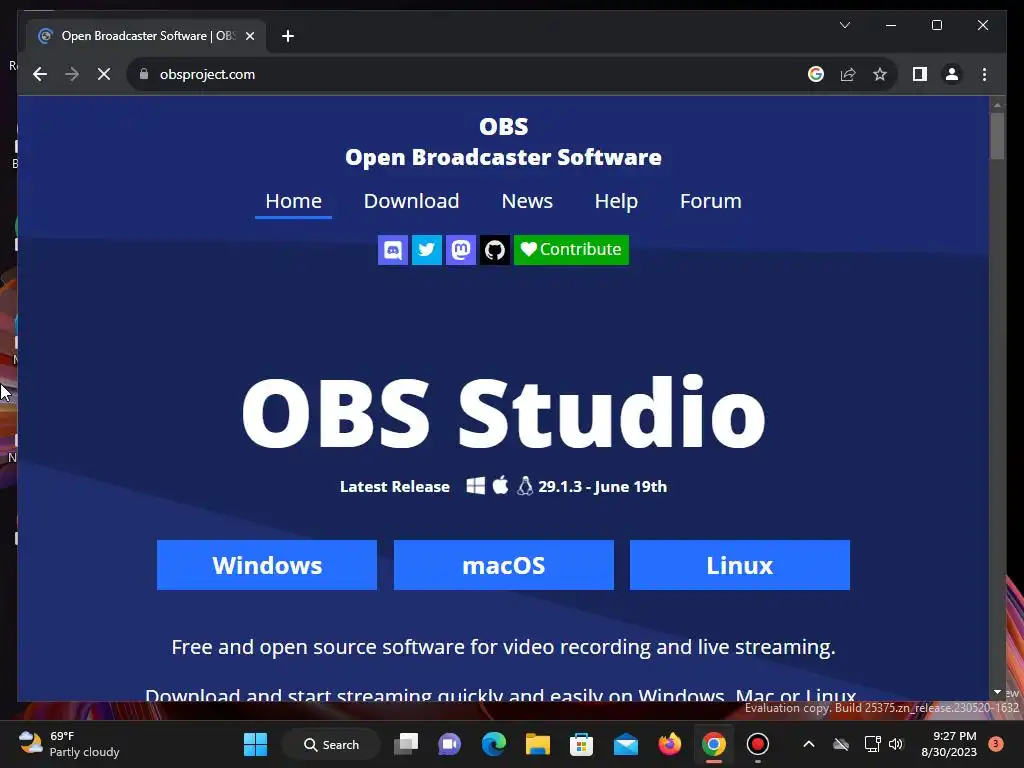Open the Twitter icon link
Screen dimensions: 1024x768
pyautogui.click(x=426, y=250)
